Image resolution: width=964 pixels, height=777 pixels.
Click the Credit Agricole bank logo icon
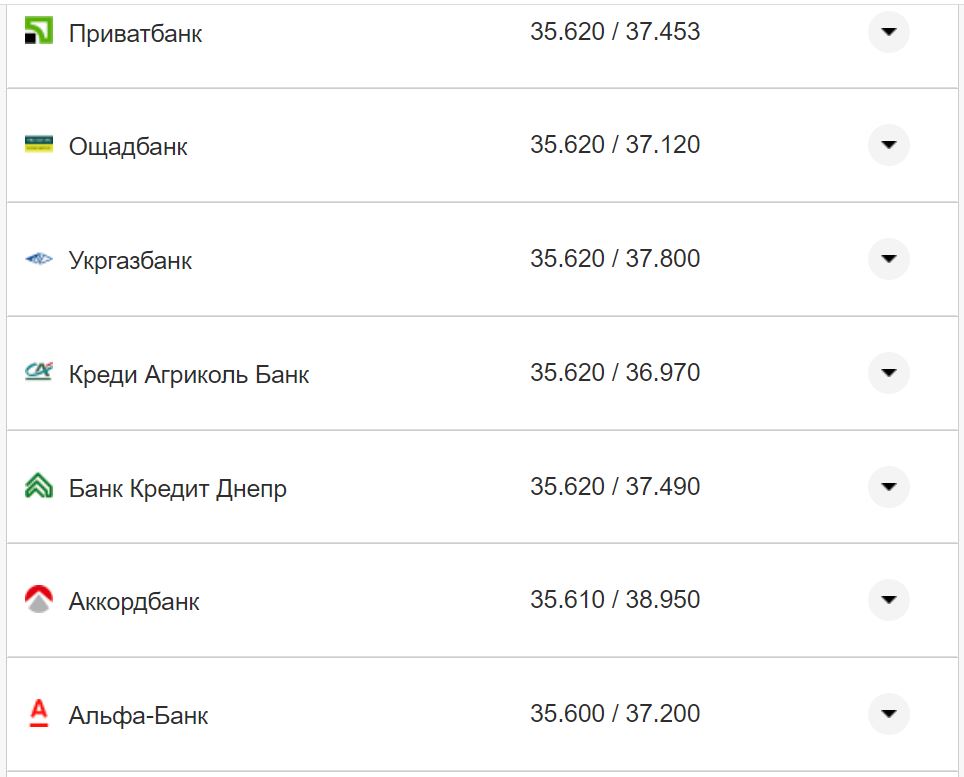pyautogui.click(x=37, y=373)
